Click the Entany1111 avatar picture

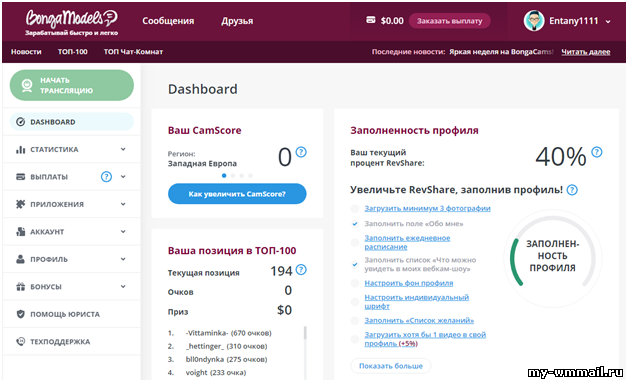click(534, 21)
